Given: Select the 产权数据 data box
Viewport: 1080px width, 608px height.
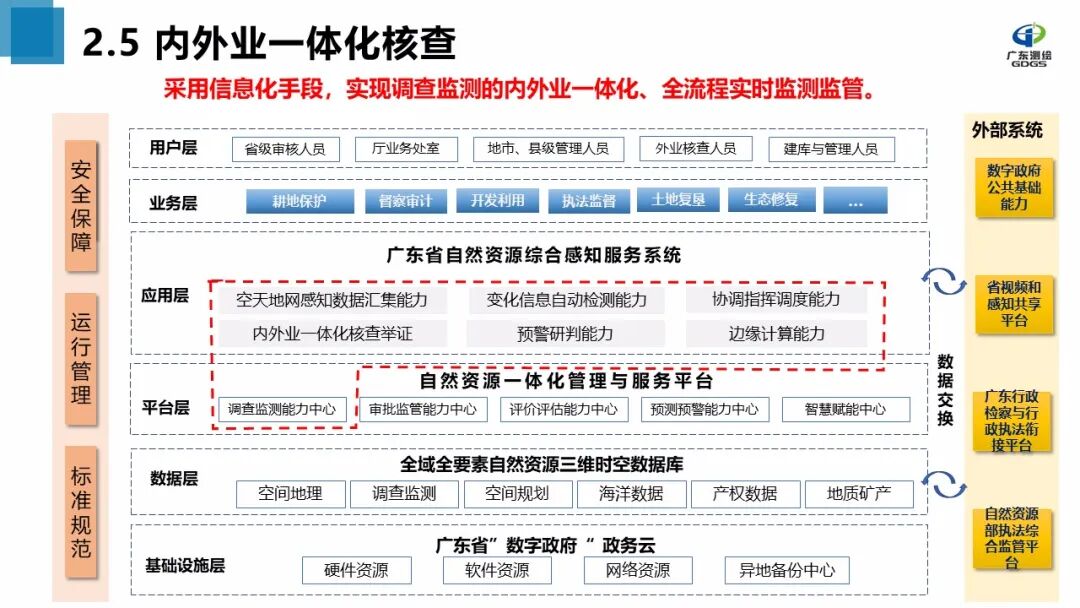Looking at the screenshot, I should [x=745, y=494].
